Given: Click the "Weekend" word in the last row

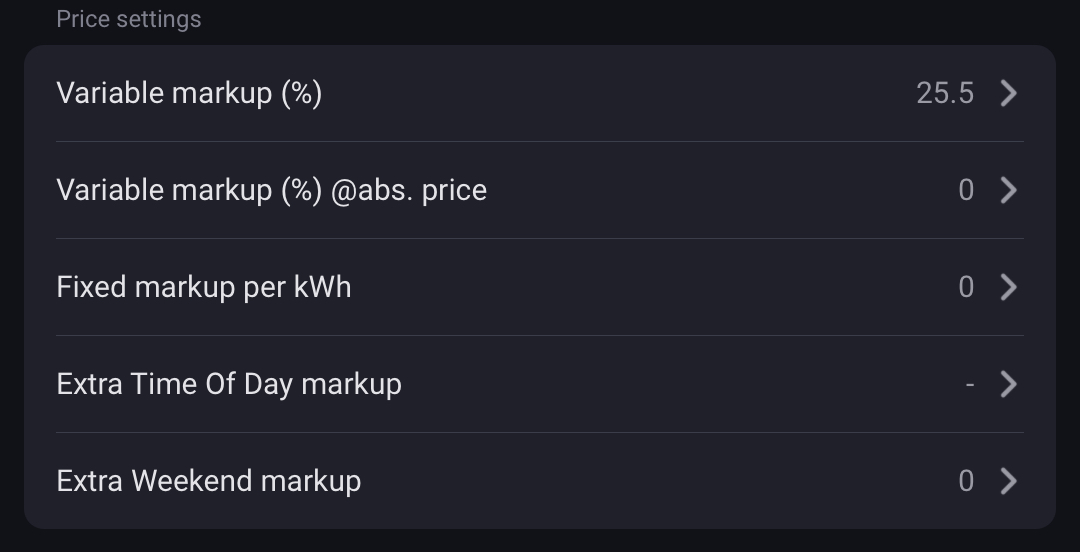Looking at the screenshot, I should coord(191,481).
